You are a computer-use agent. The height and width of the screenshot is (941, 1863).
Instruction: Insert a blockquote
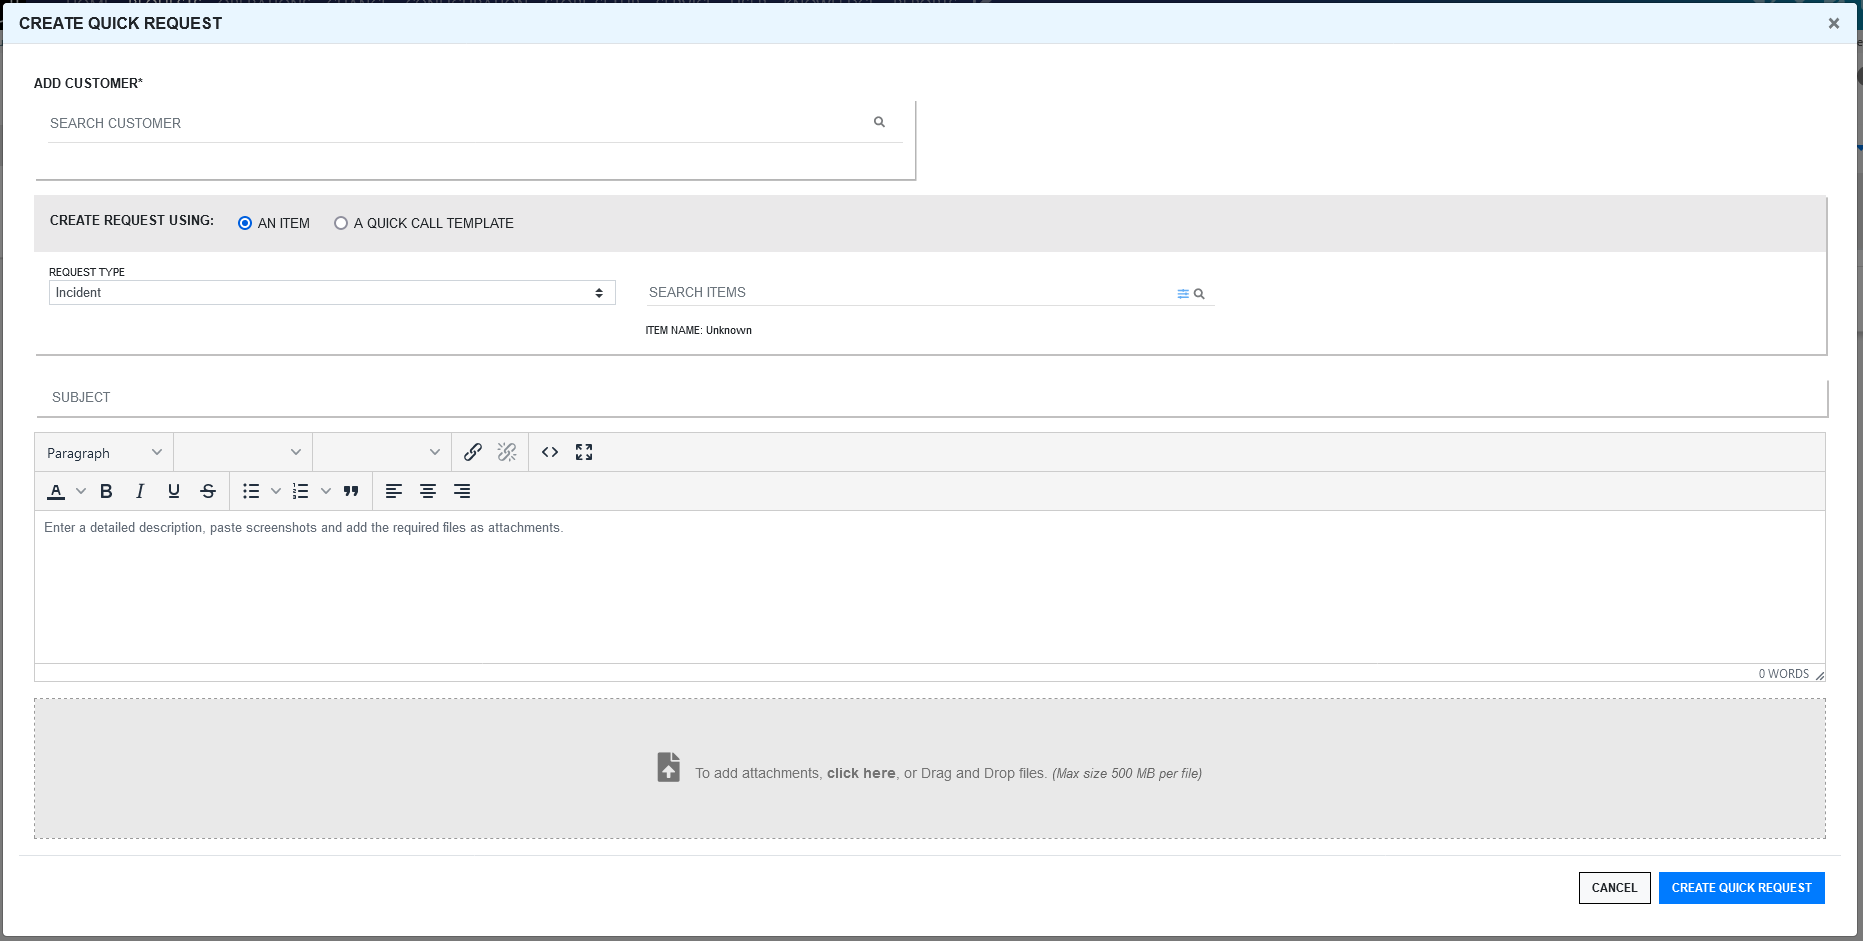coord(351,491)
